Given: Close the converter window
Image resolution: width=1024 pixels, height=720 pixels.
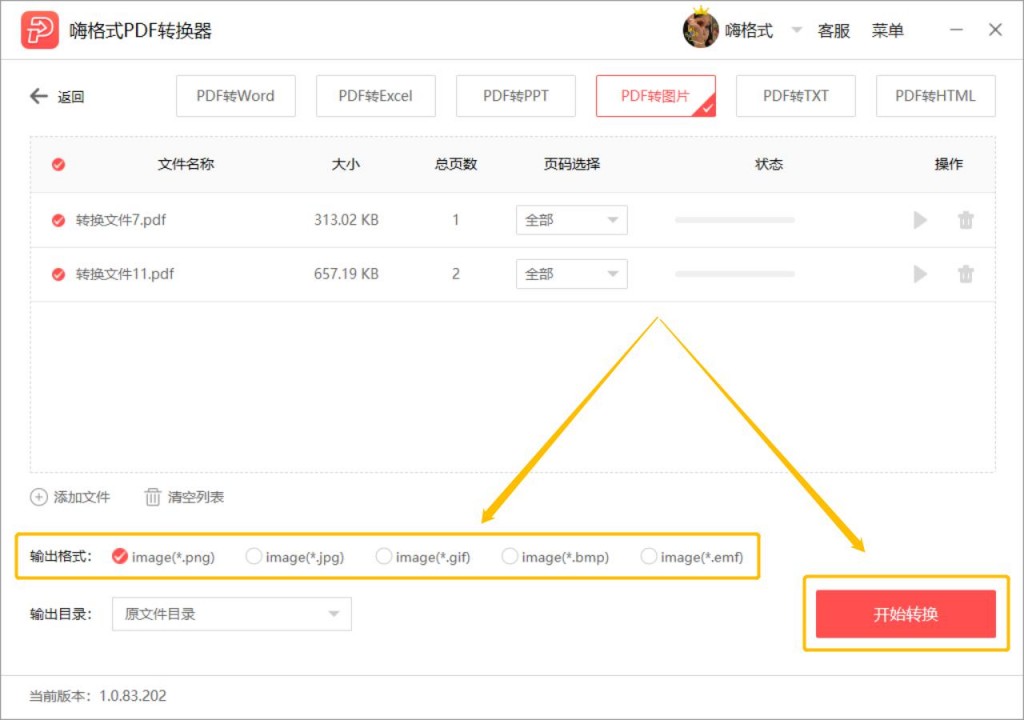Looking at the screenshot, I should 995,29.
